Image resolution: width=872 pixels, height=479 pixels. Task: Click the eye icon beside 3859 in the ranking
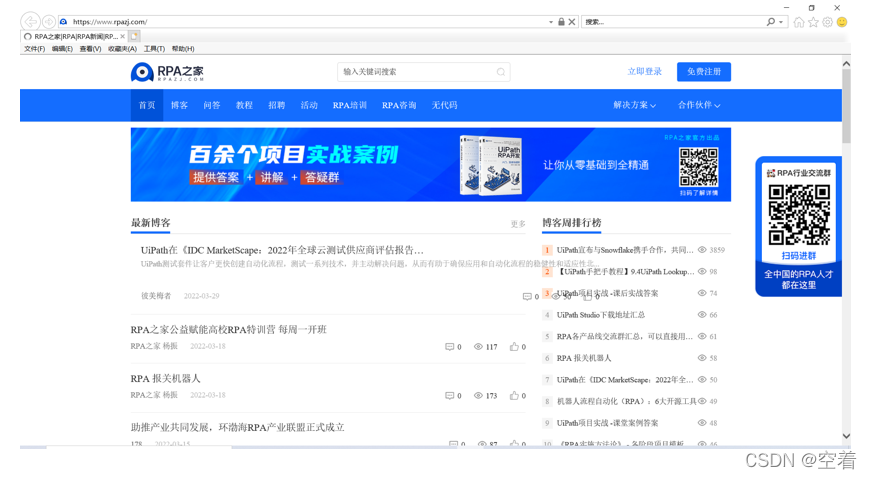702,250
